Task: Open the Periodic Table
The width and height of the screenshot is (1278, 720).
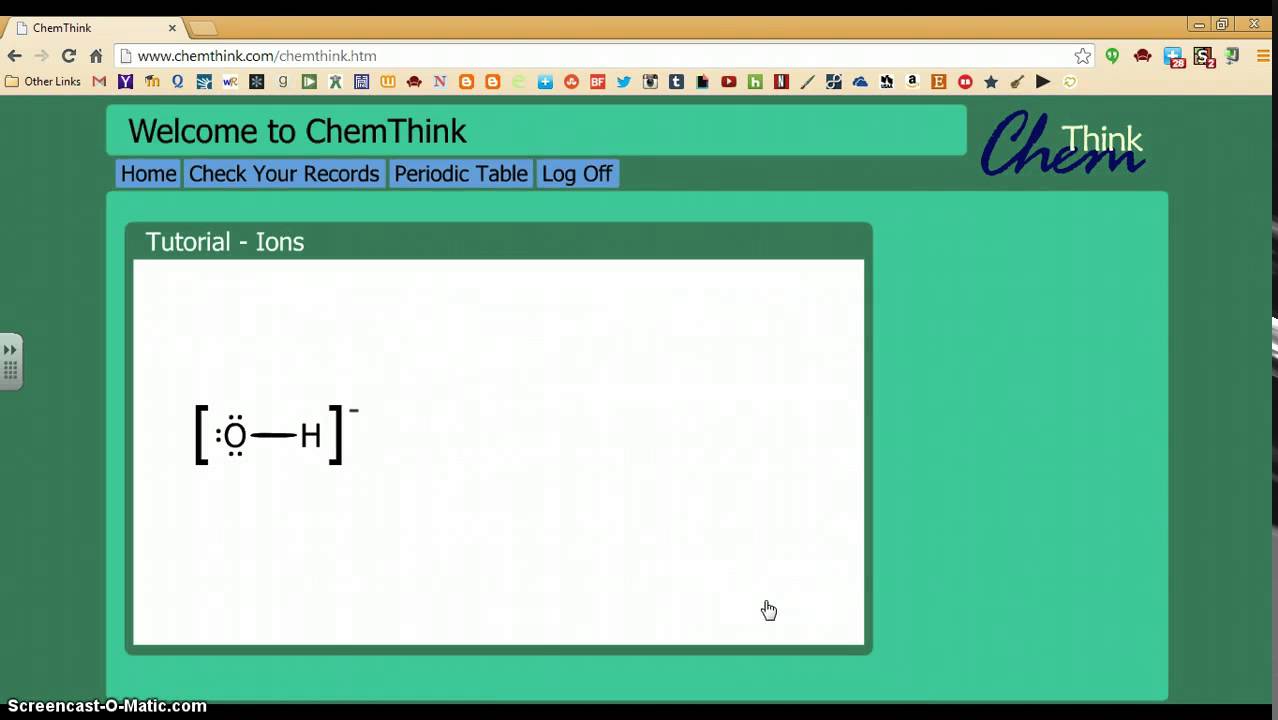Action: [460, 174]
